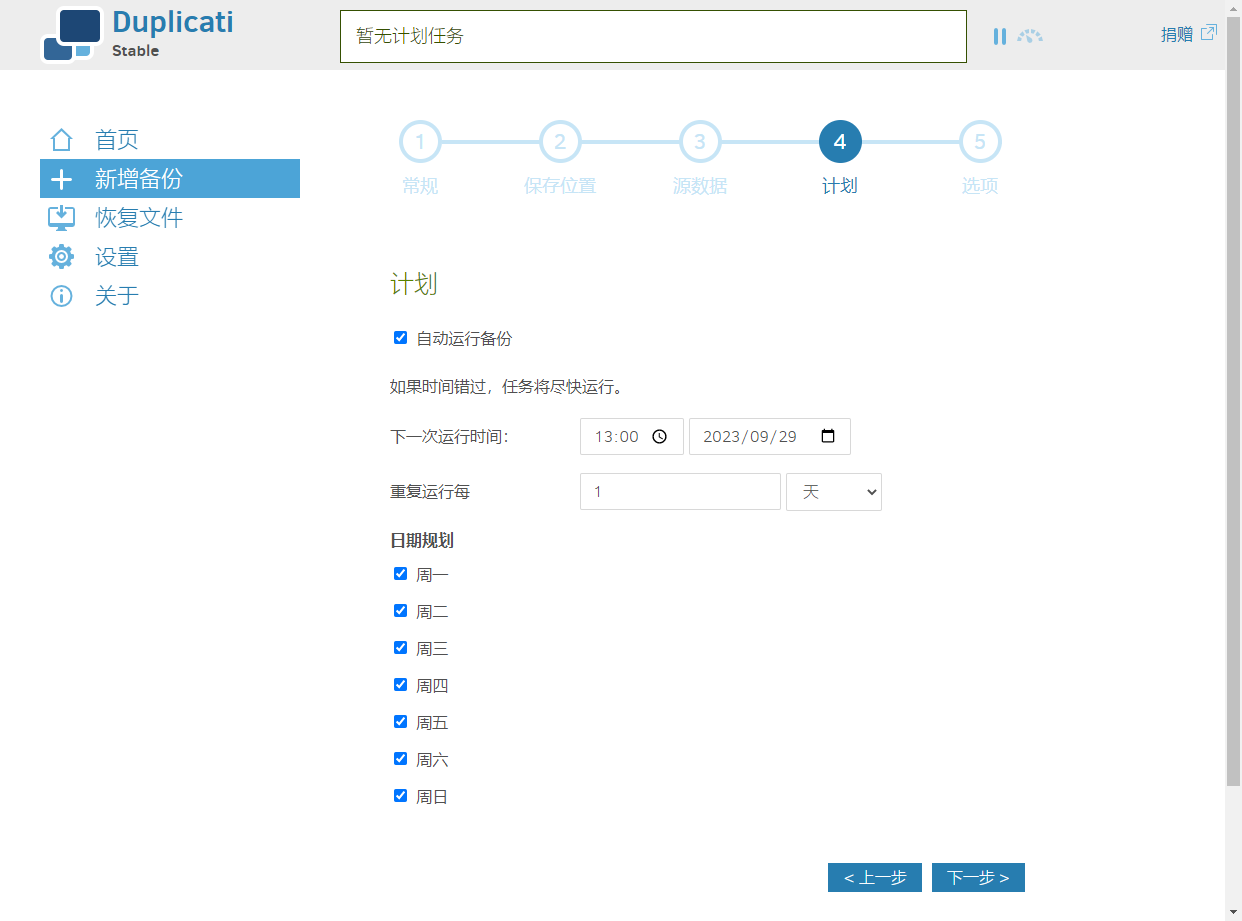Open the throttle speed gauge icon
The height and width of the screenshot is (921, 1242).
click(x=1030, y=36)
